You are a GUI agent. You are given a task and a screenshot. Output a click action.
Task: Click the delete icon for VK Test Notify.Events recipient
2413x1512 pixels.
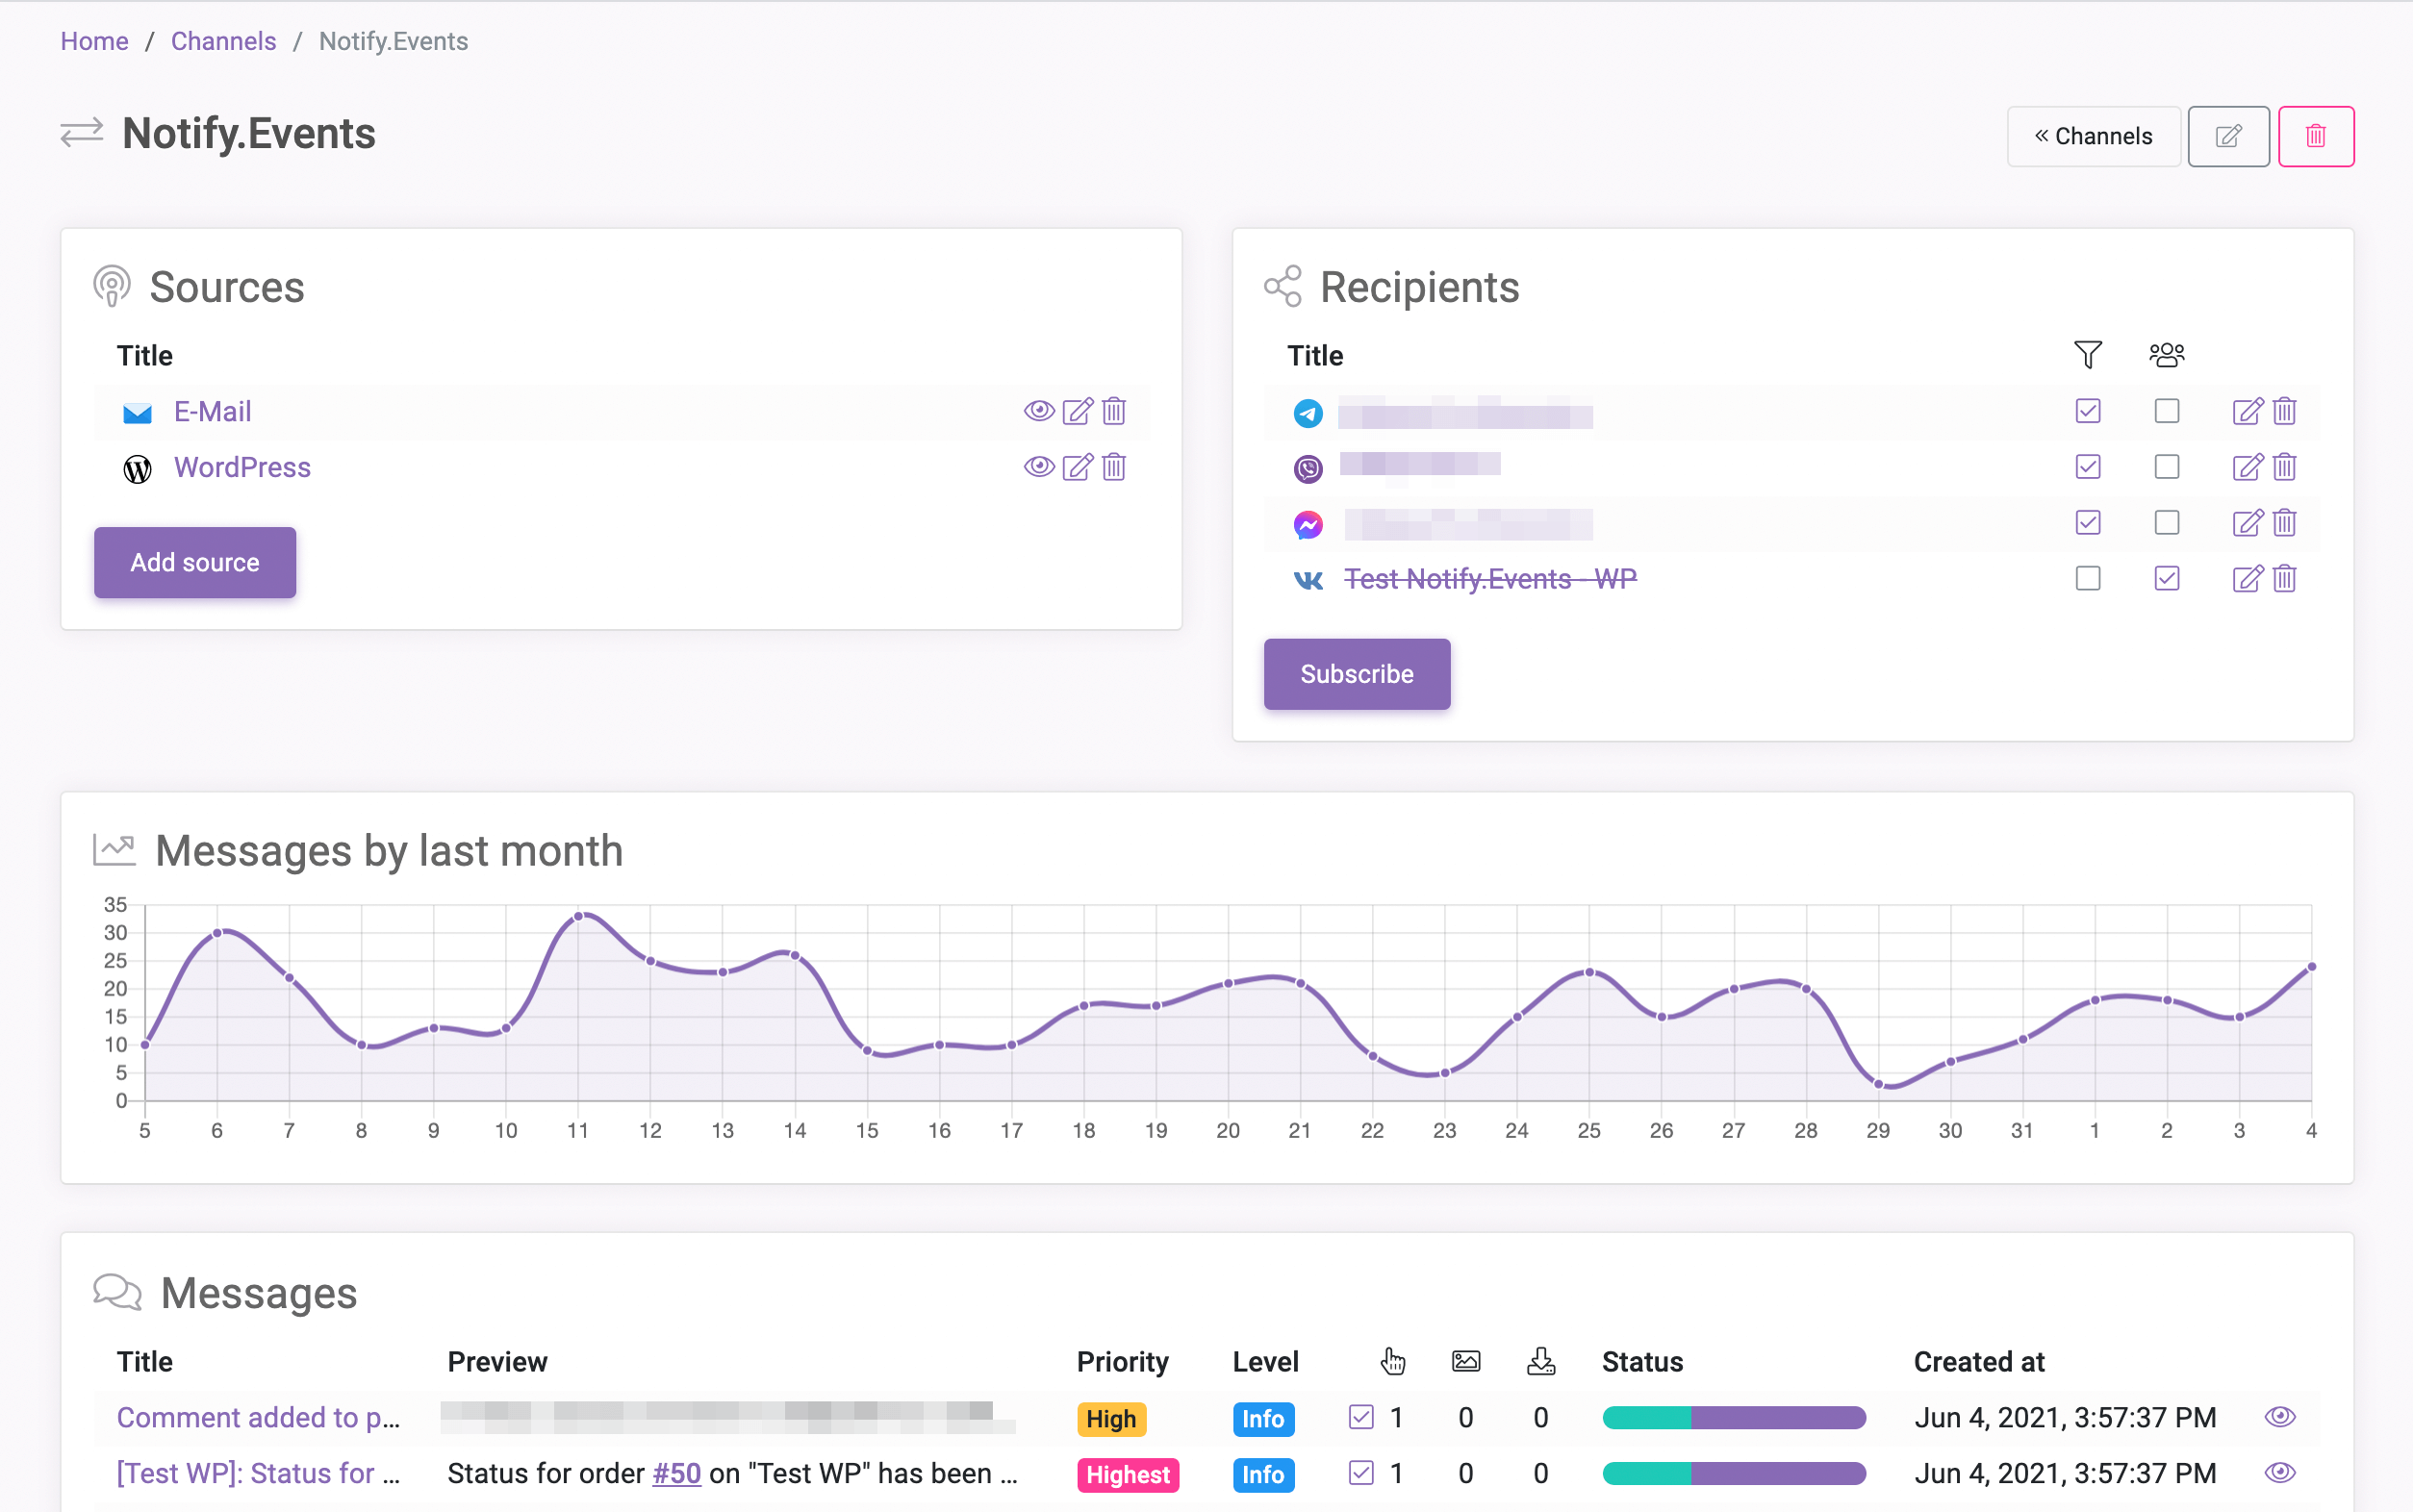2284,576
